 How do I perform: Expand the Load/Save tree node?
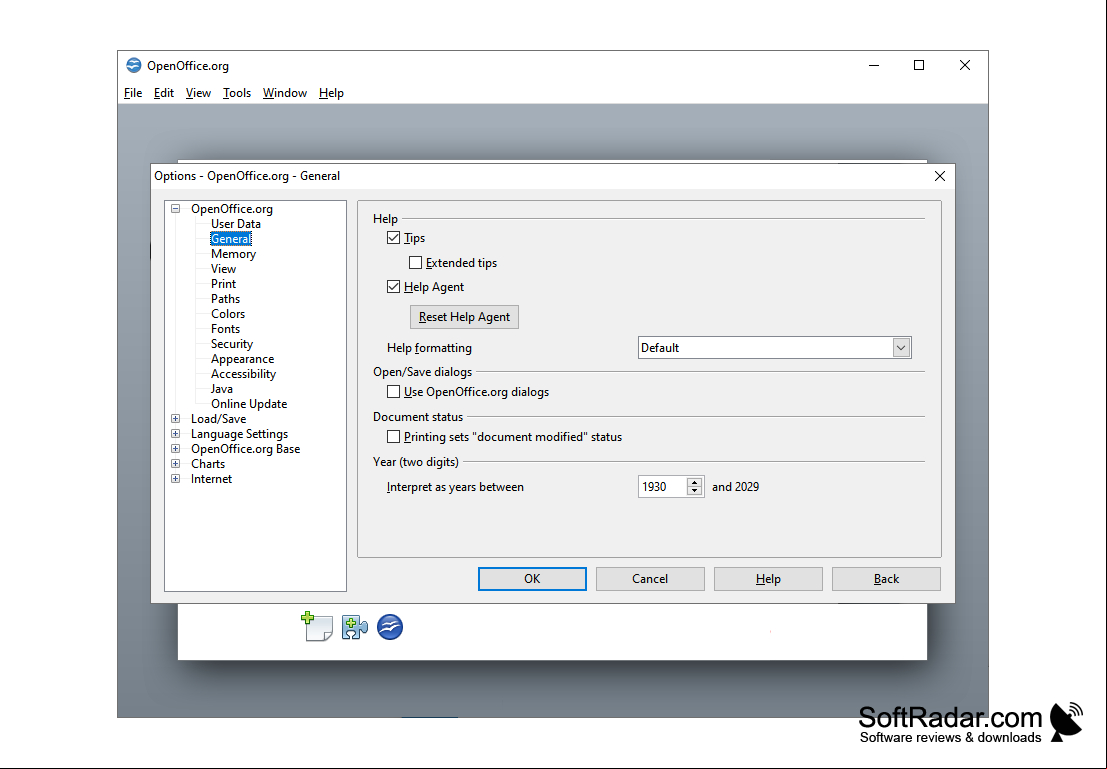click(x=176, y=419)
